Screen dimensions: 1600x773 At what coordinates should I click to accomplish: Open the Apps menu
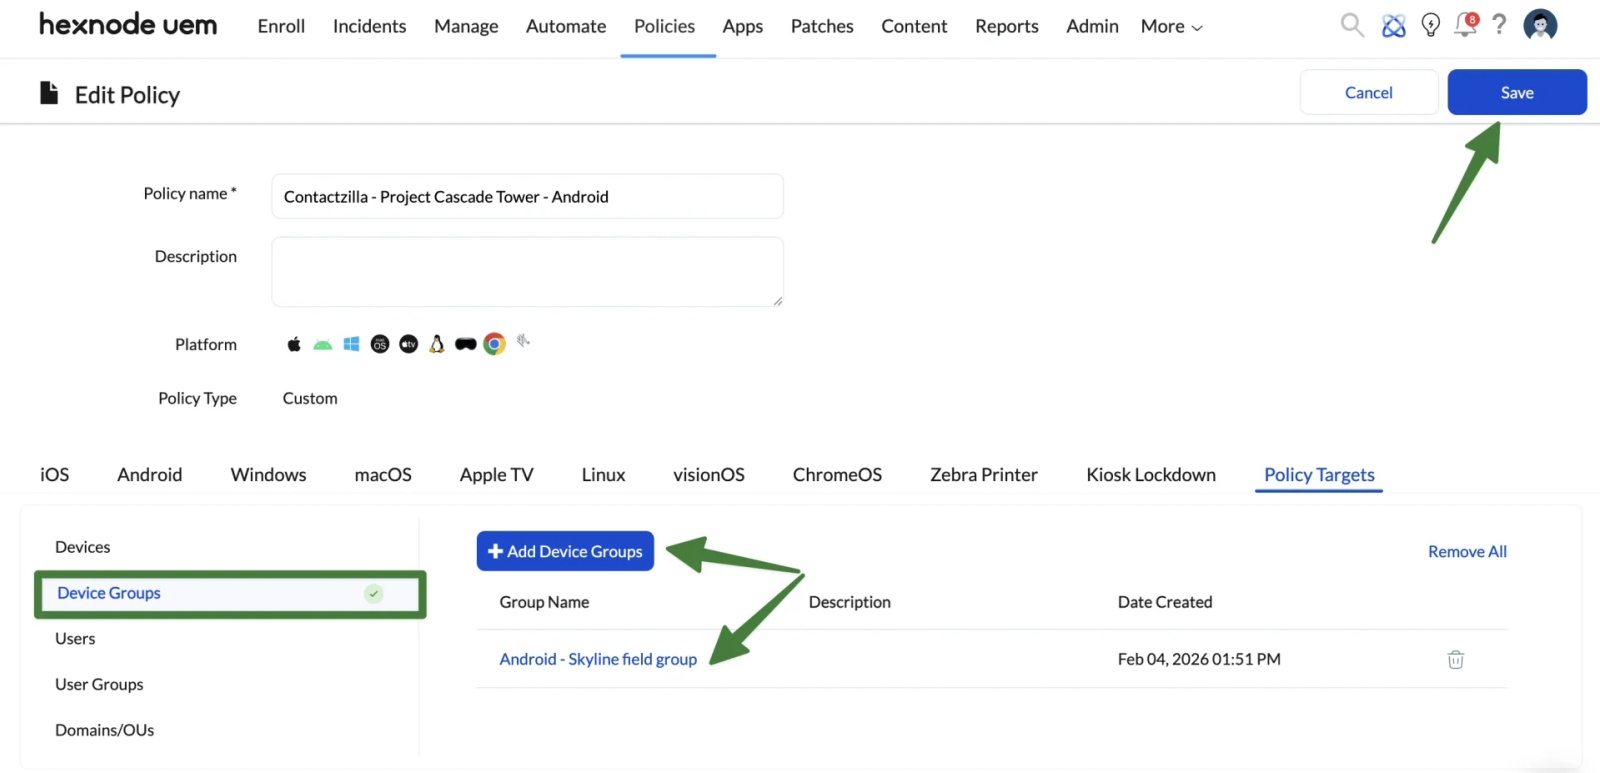click(x=742, y=27)
